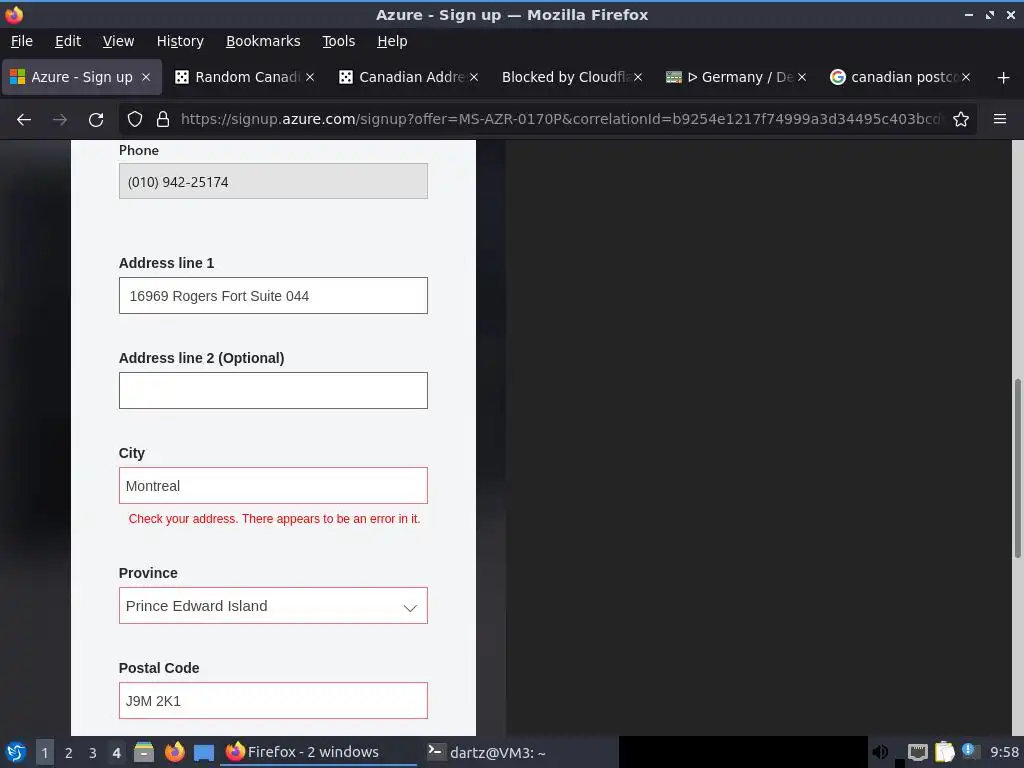
Task: Close the Germany tab
Action: tap(802, 77)
